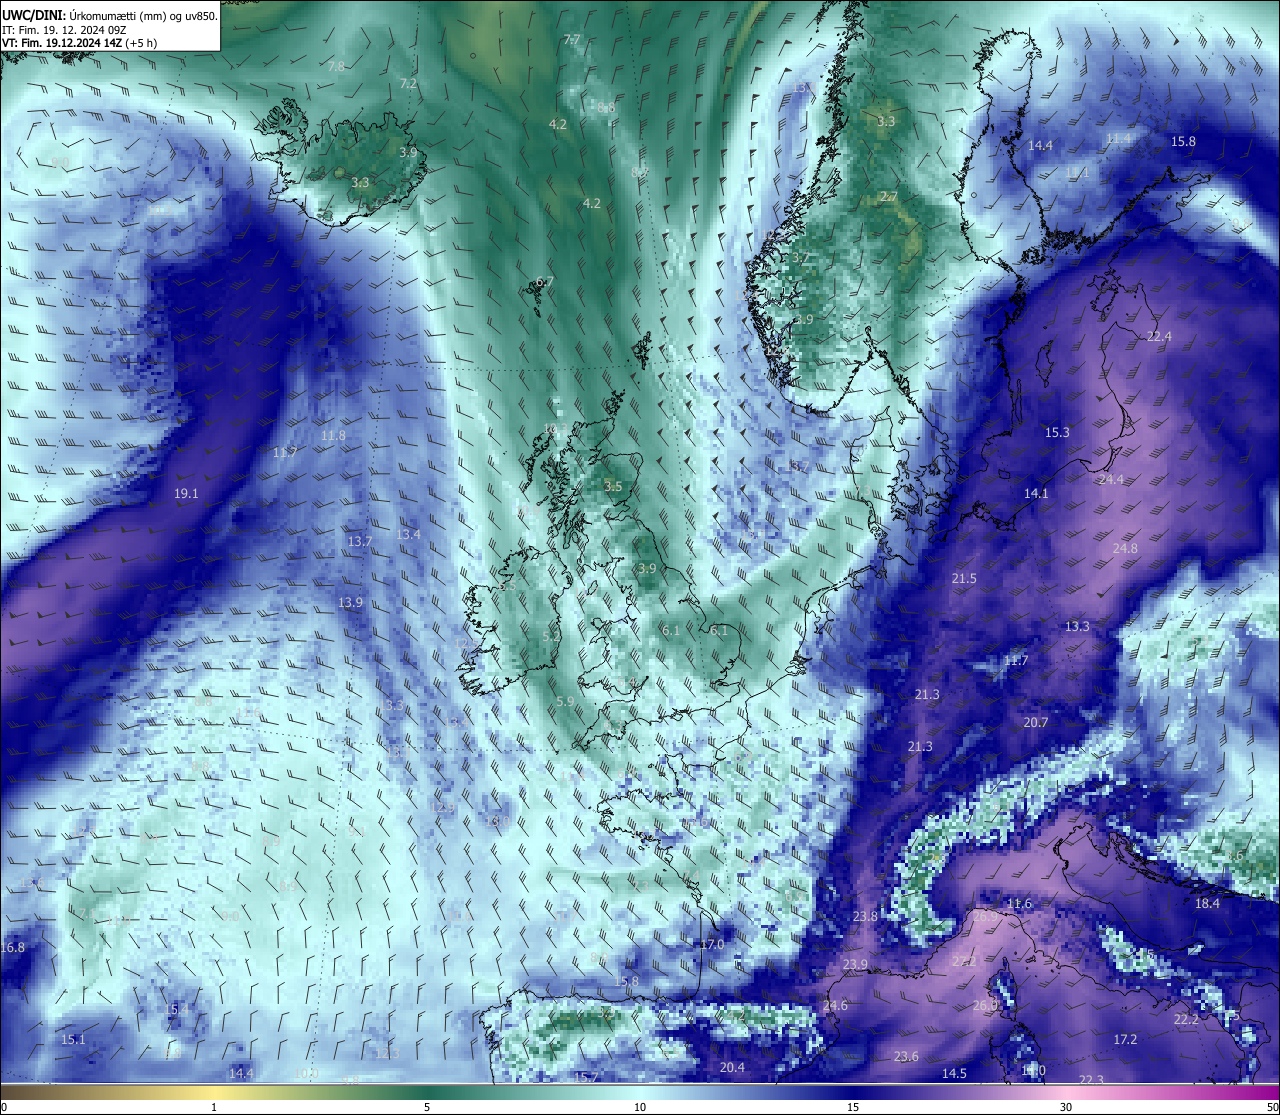Click the 18.4 value label
The height and width of the screenshot is (1115, 1280).
point(1207,903)
